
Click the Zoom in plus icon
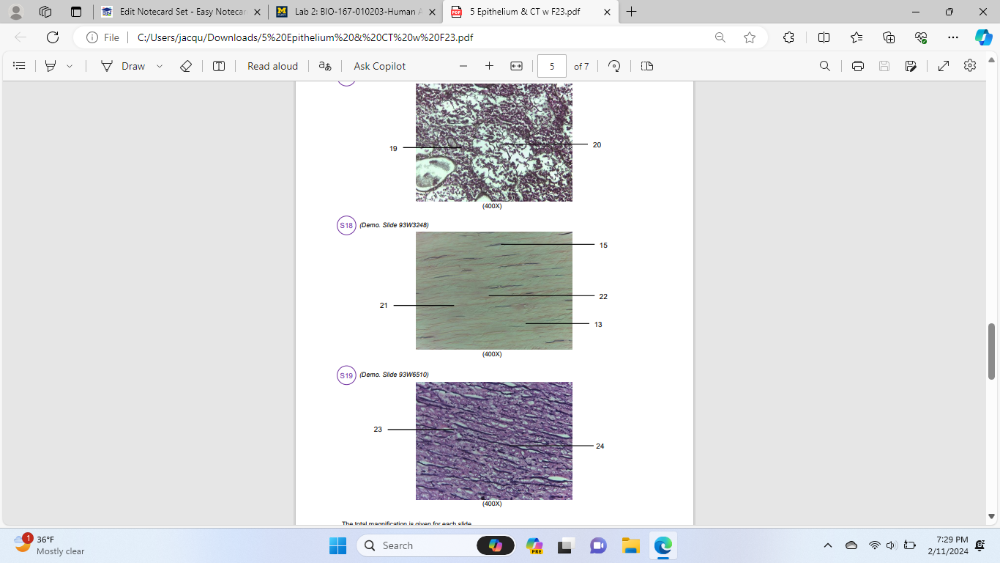coord(489,66)
